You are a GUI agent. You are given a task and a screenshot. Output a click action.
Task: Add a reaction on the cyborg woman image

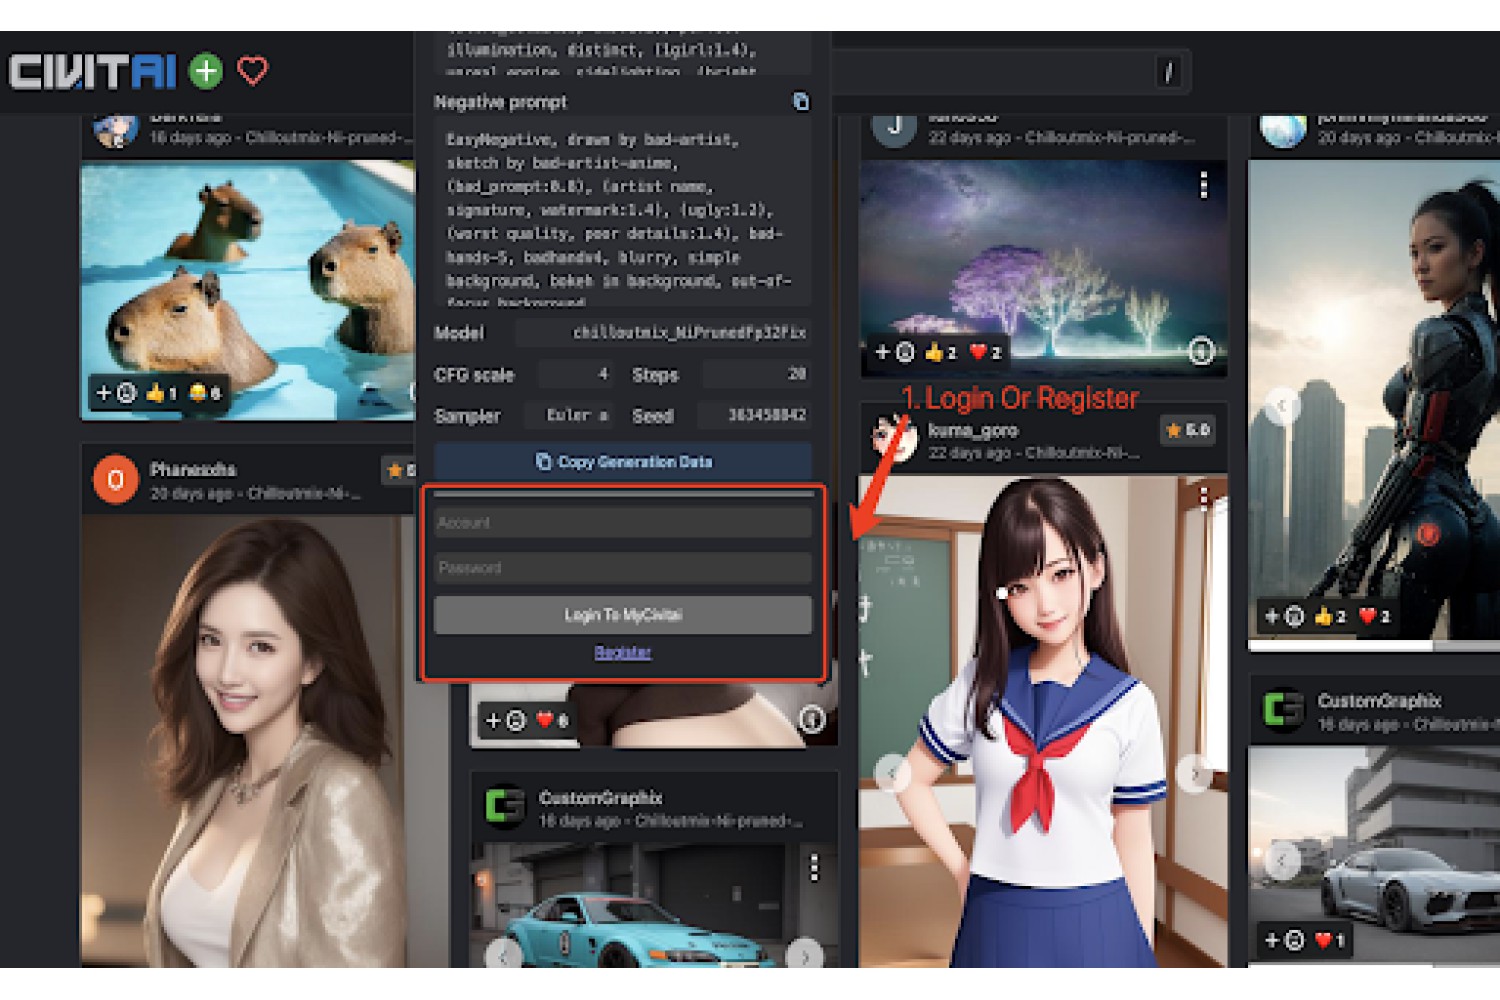click(x=1284, y=616)
